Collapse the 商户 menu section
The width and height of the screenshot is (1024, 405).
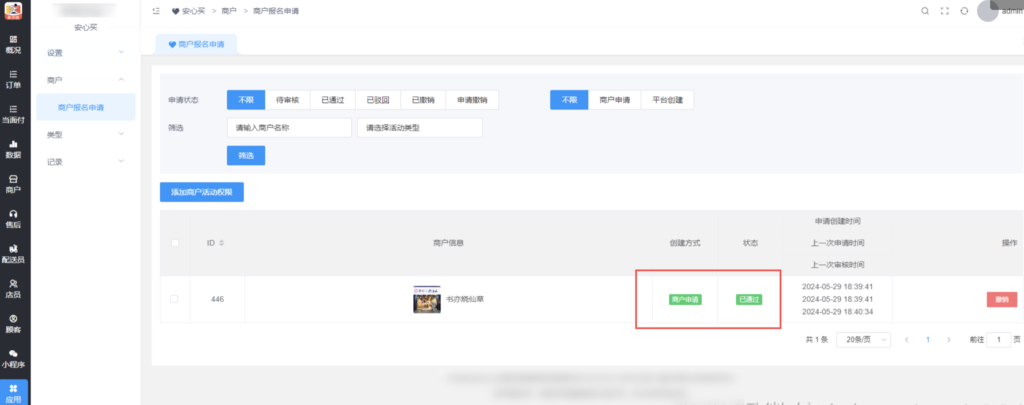pyautogui.click(x=86, y=80)
